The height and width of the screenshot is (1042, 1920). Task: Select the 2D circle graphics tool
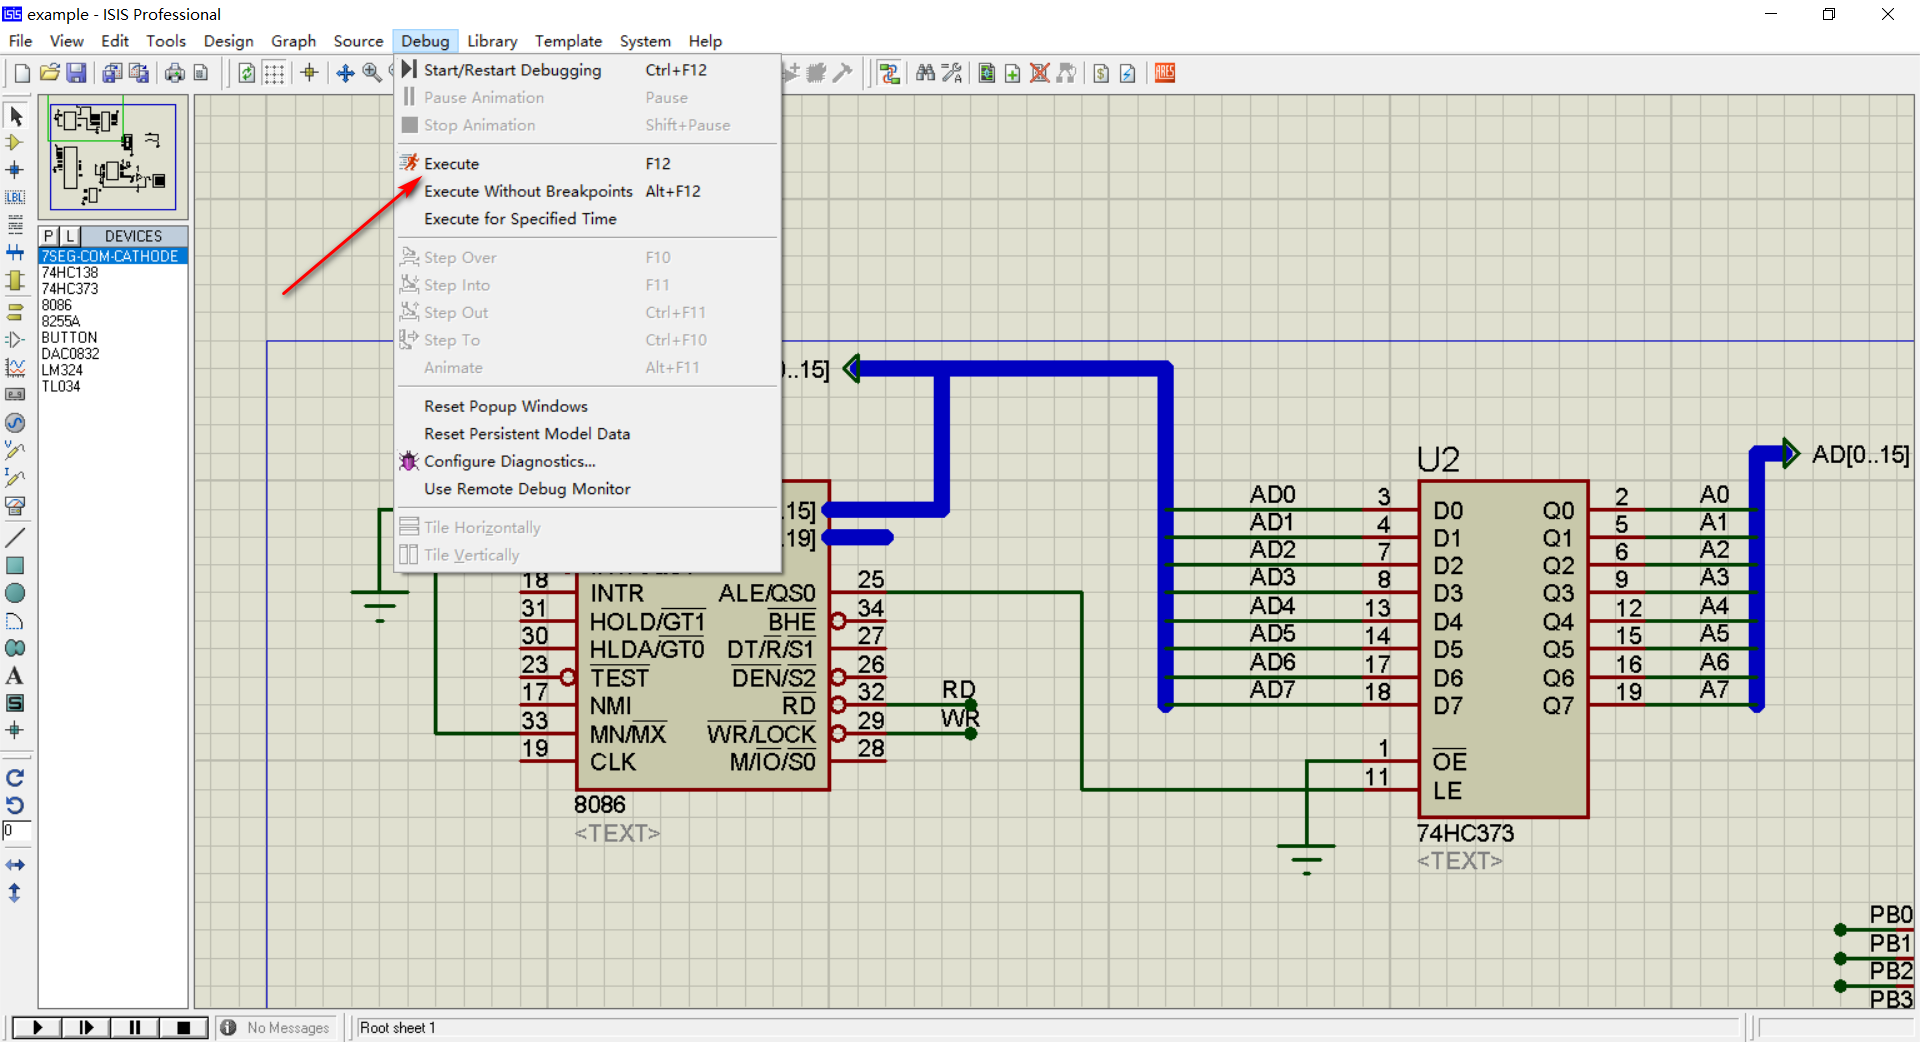point(15,593)
